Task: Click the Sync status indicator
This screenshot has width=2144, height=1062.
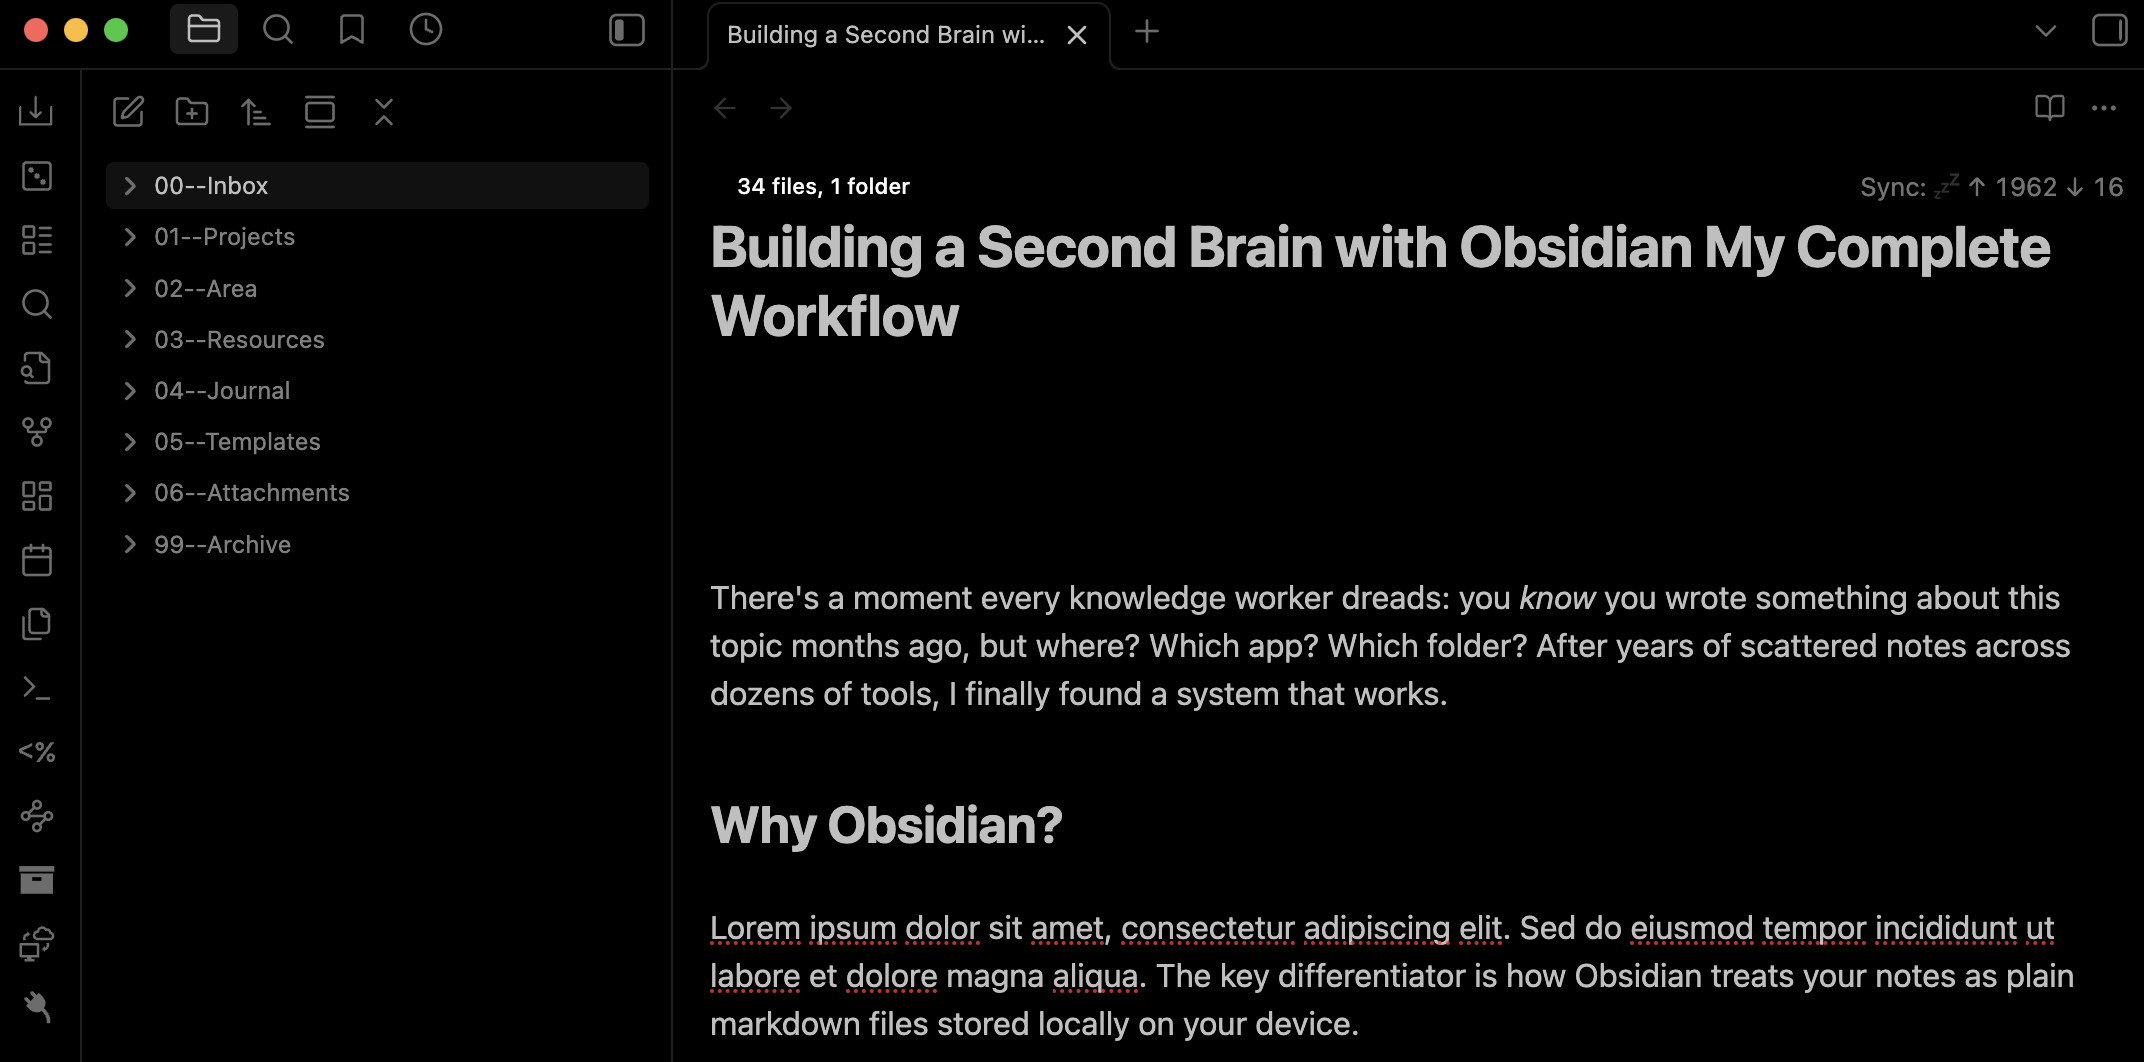Action: tap(1990, 187)
